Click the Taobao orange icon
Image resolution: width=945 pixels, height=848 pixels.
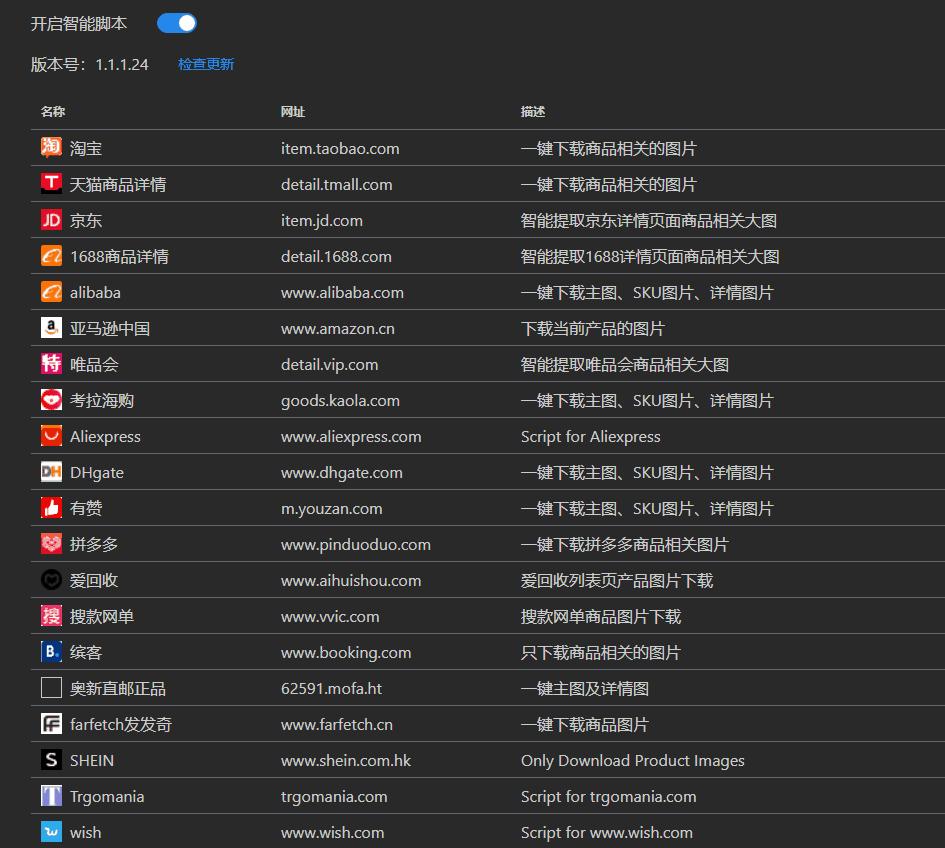point(51,148)
